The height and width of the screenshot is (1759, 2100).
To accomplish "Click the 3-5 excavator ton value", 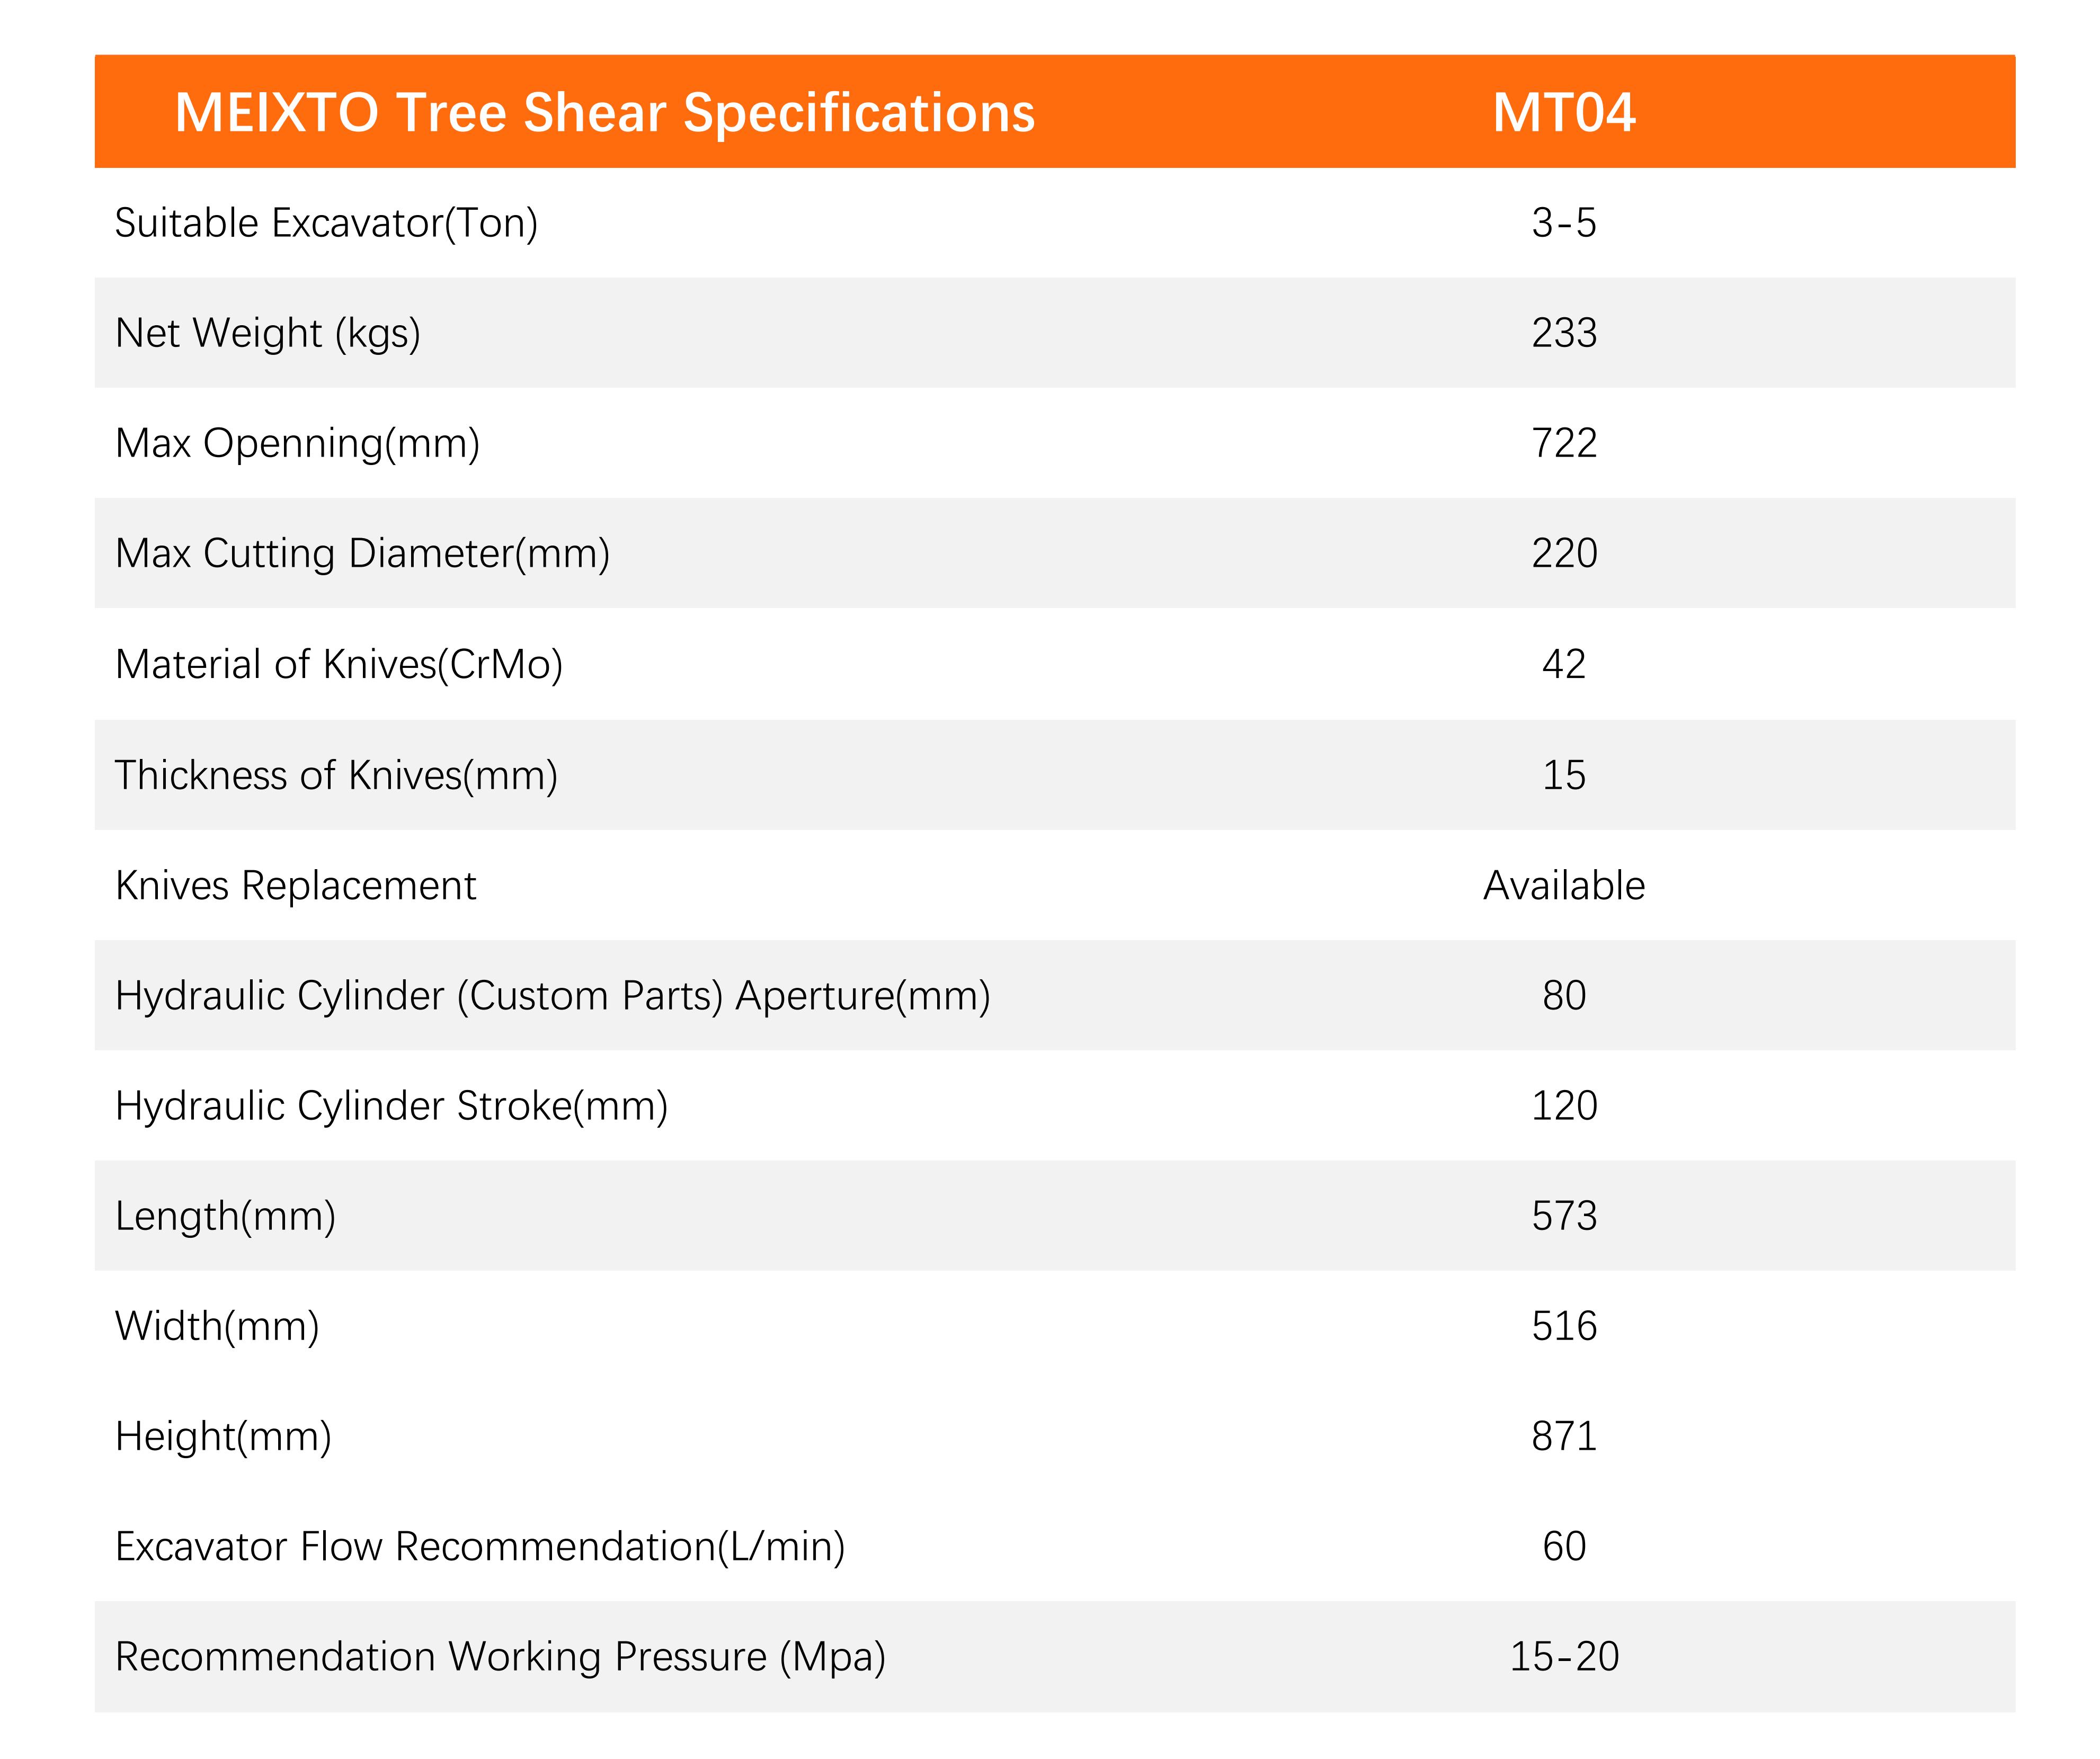I will [x=1563, y=223].
